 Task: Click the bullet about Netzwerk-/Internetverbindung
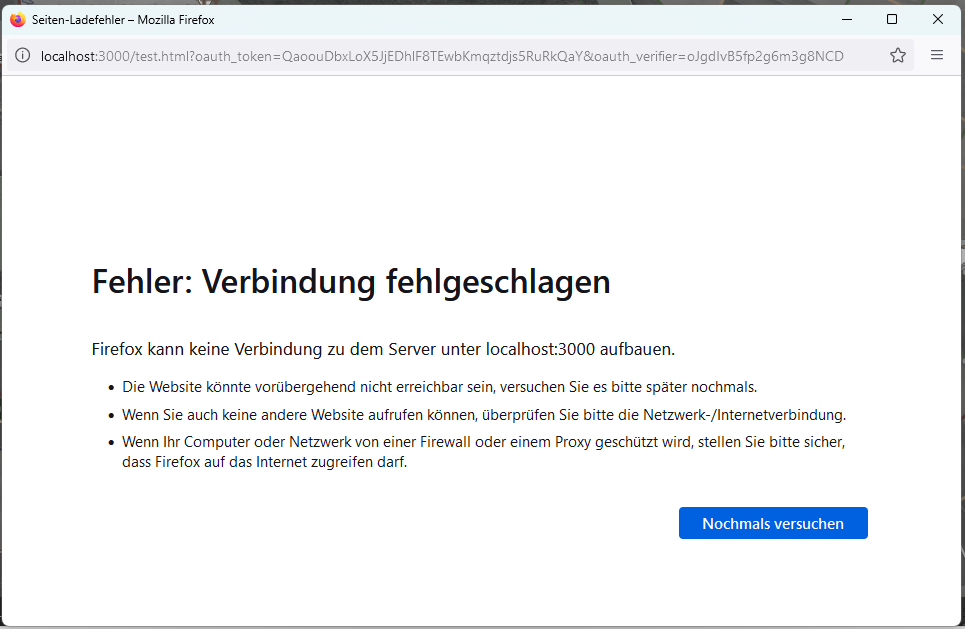pyautogui.click(x=484, y=415)
